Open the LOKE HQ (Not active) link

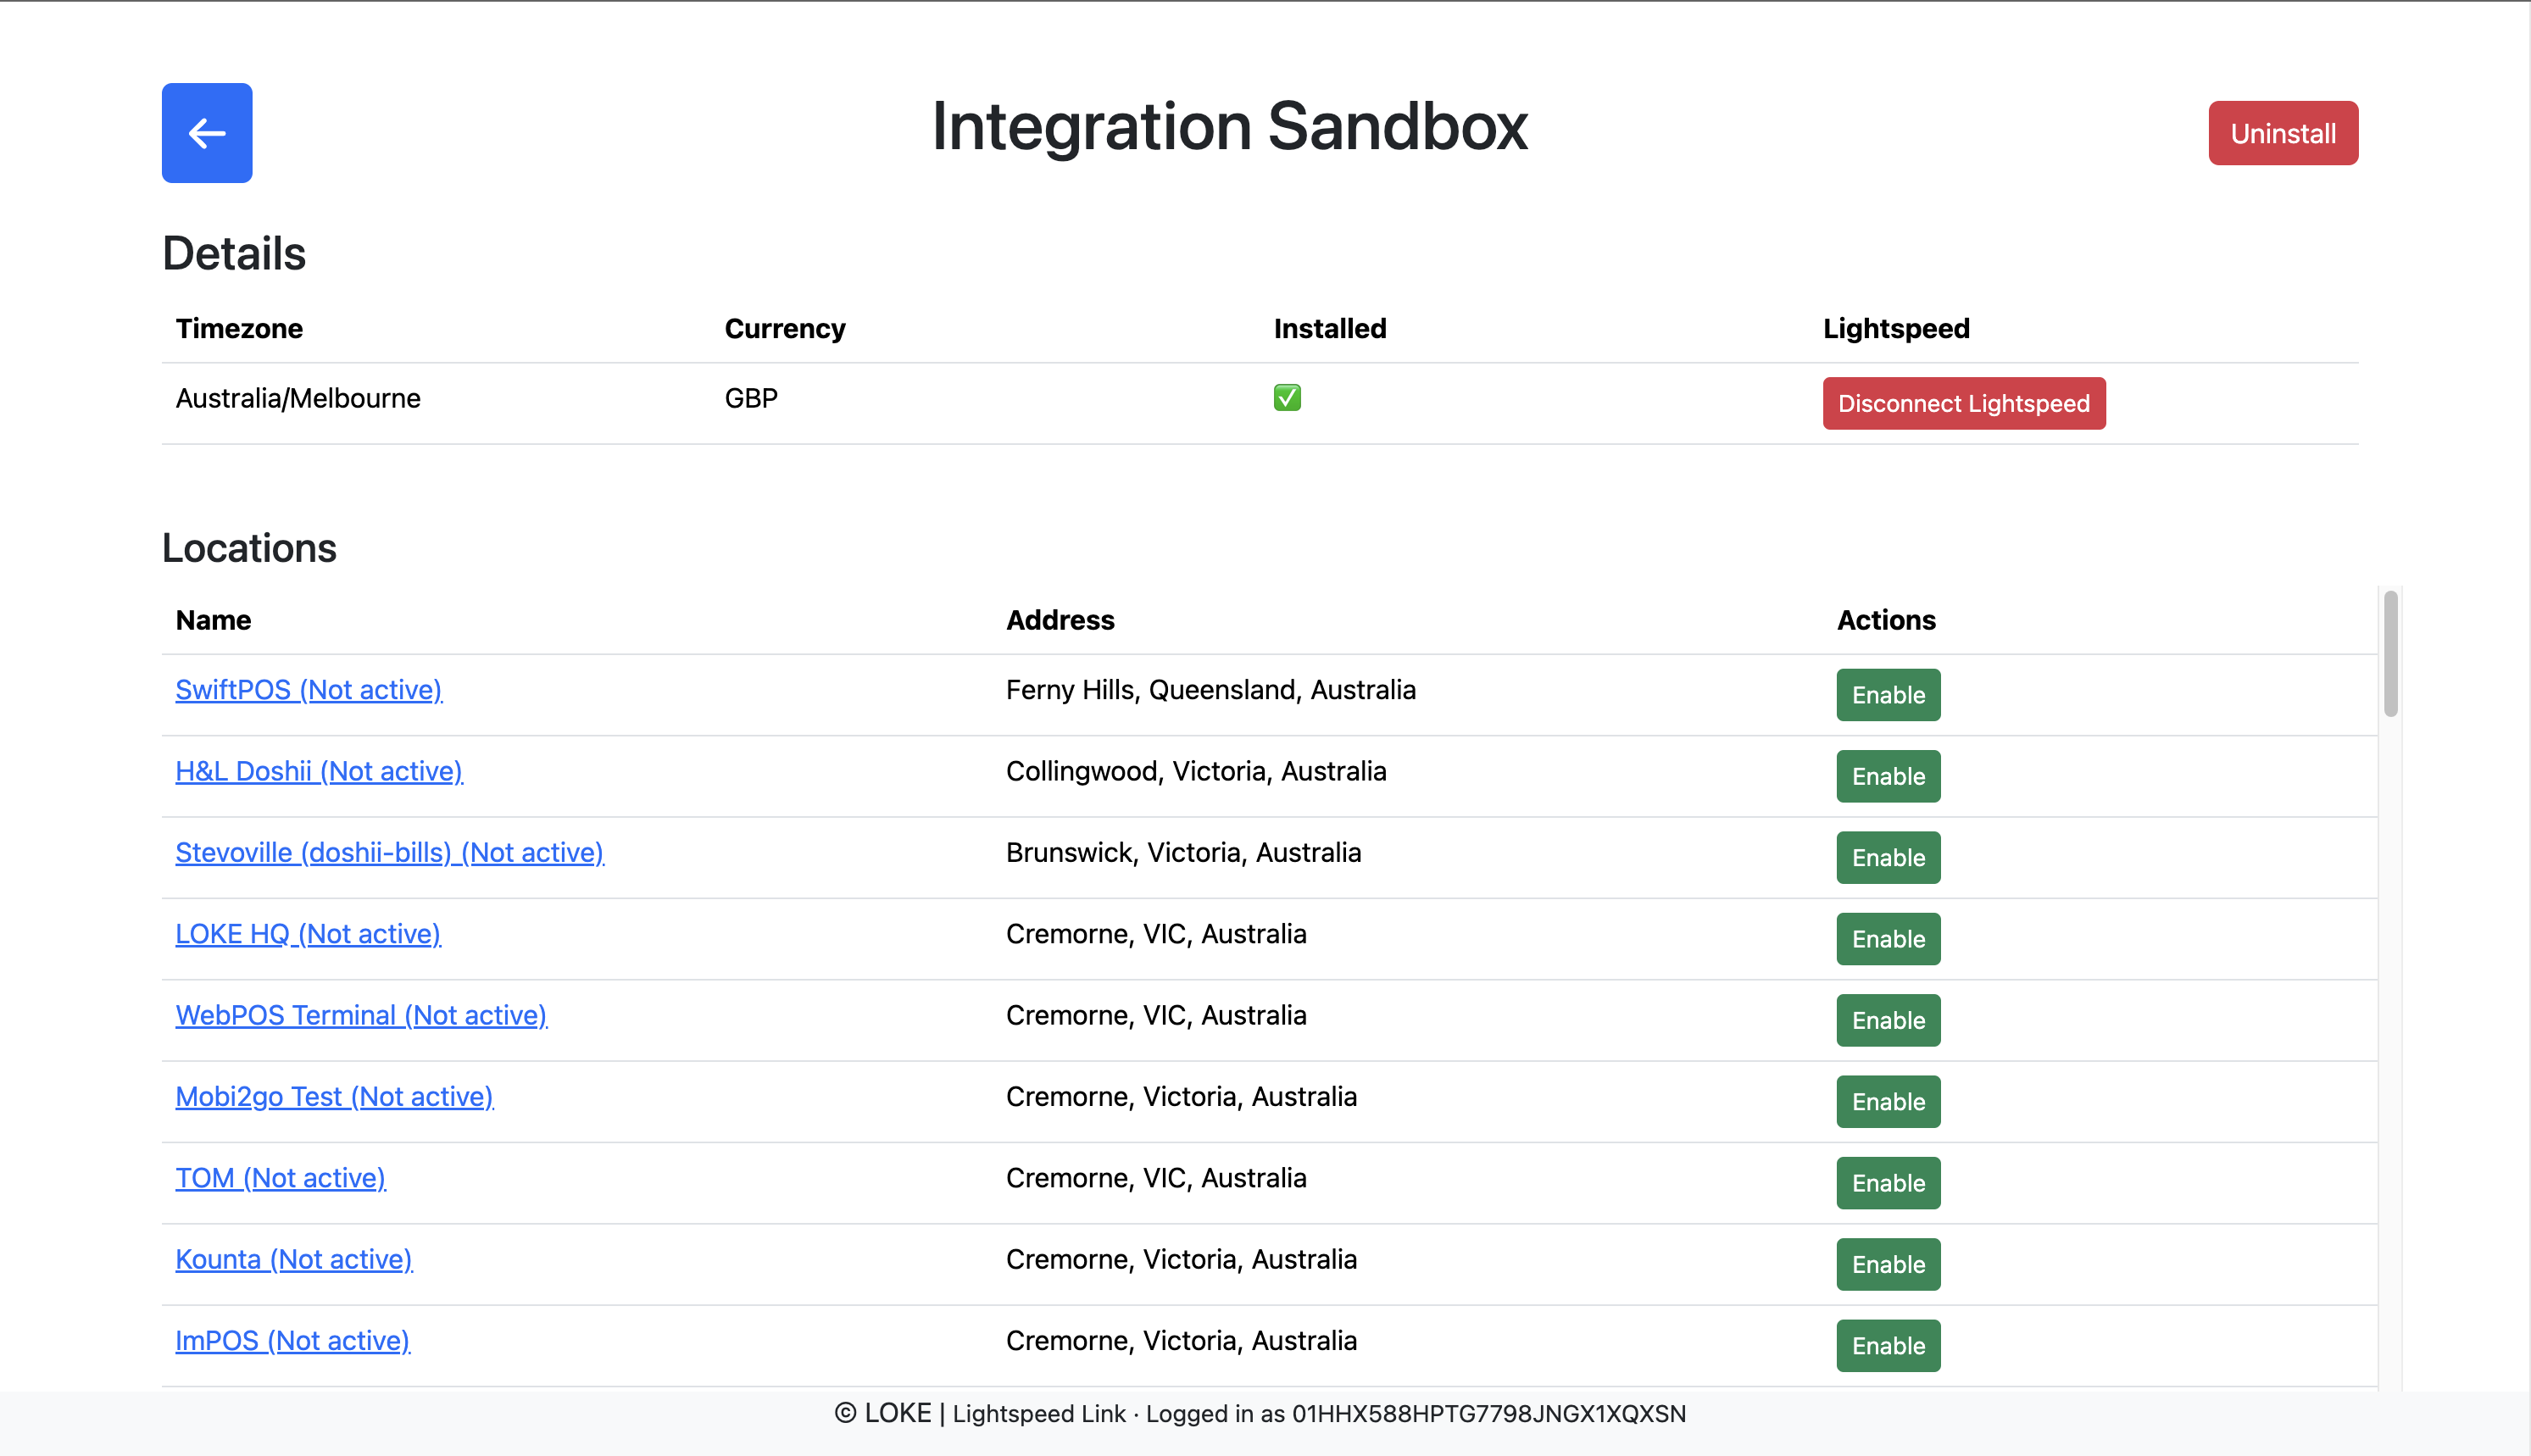point(308,934)
